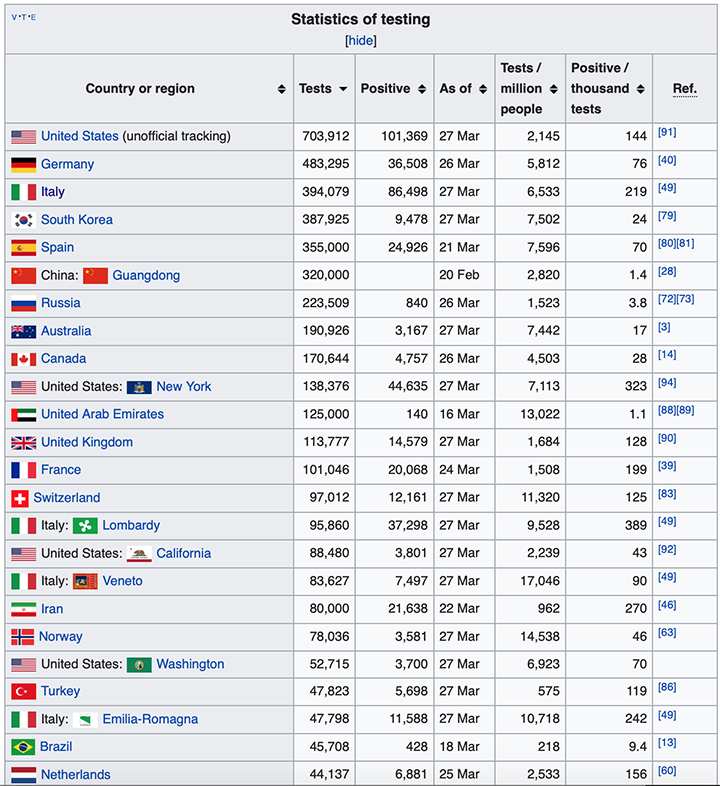
Task: Select Iran's 21,638 positive value
Action: point(408,609)
